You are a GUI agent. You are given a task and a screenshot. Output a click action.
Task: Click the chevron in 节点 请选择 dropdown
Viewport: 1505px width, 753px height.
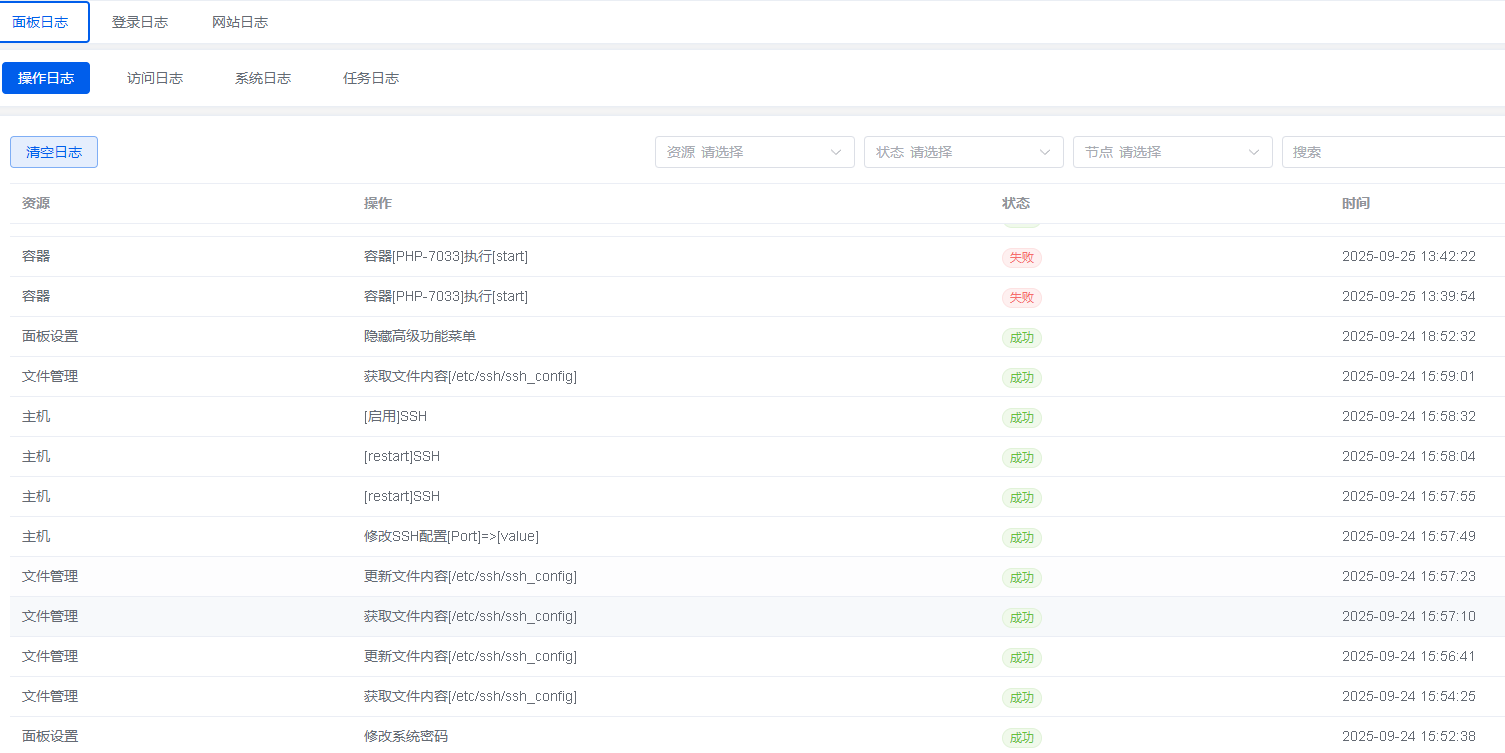1254,152
